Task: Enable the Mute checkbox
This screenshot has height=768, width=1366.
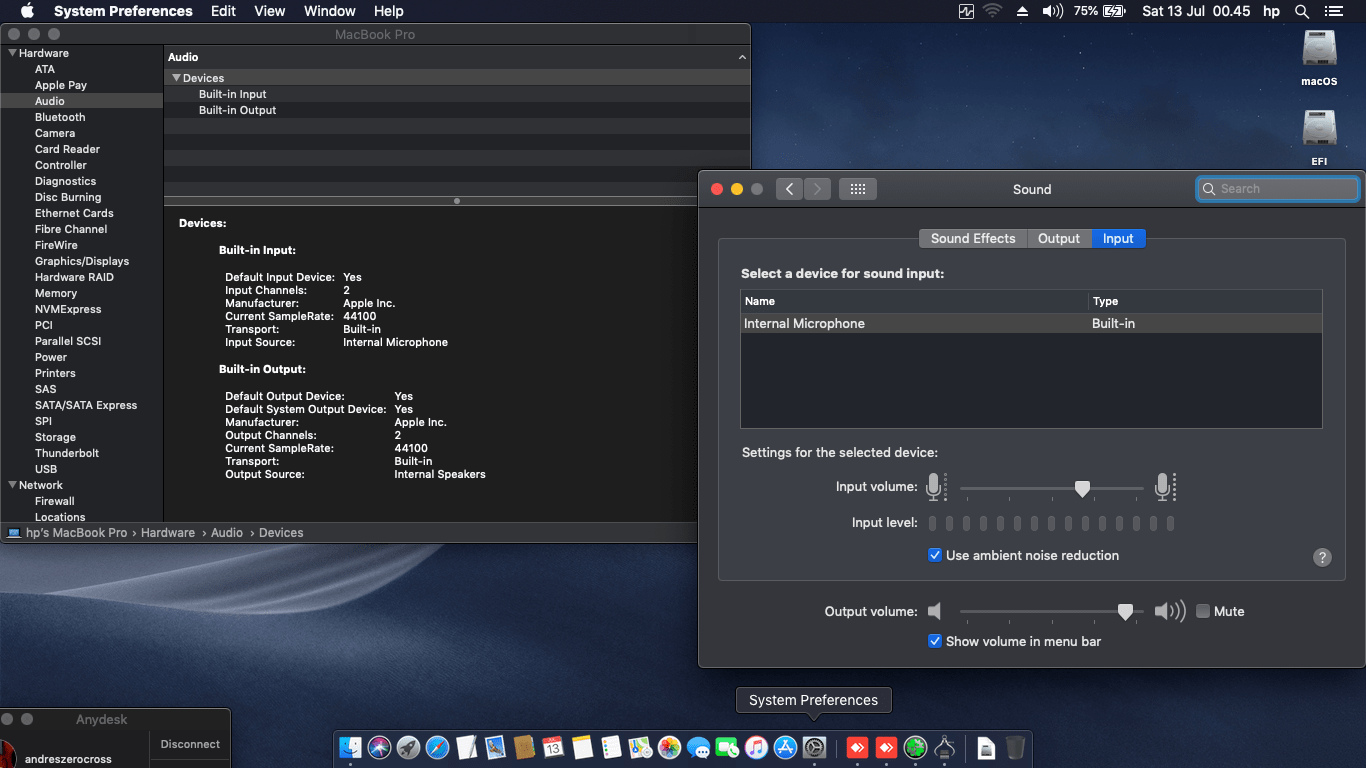Action: tap(1203, 611)
